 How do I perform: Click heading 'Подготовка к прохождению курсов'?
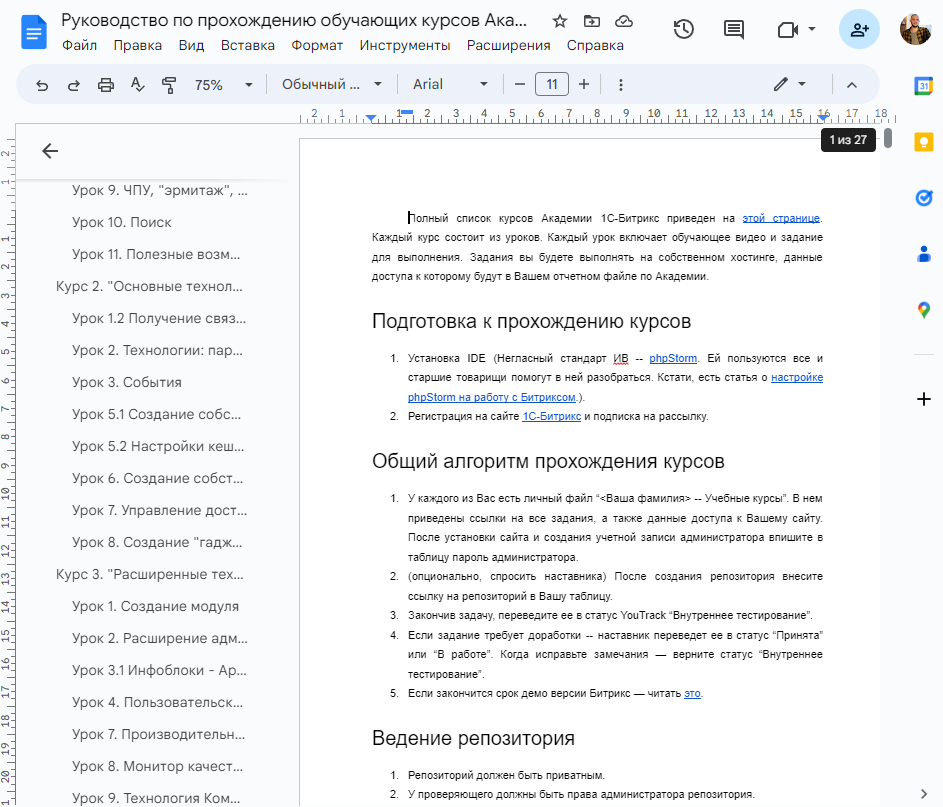[531, 321]
